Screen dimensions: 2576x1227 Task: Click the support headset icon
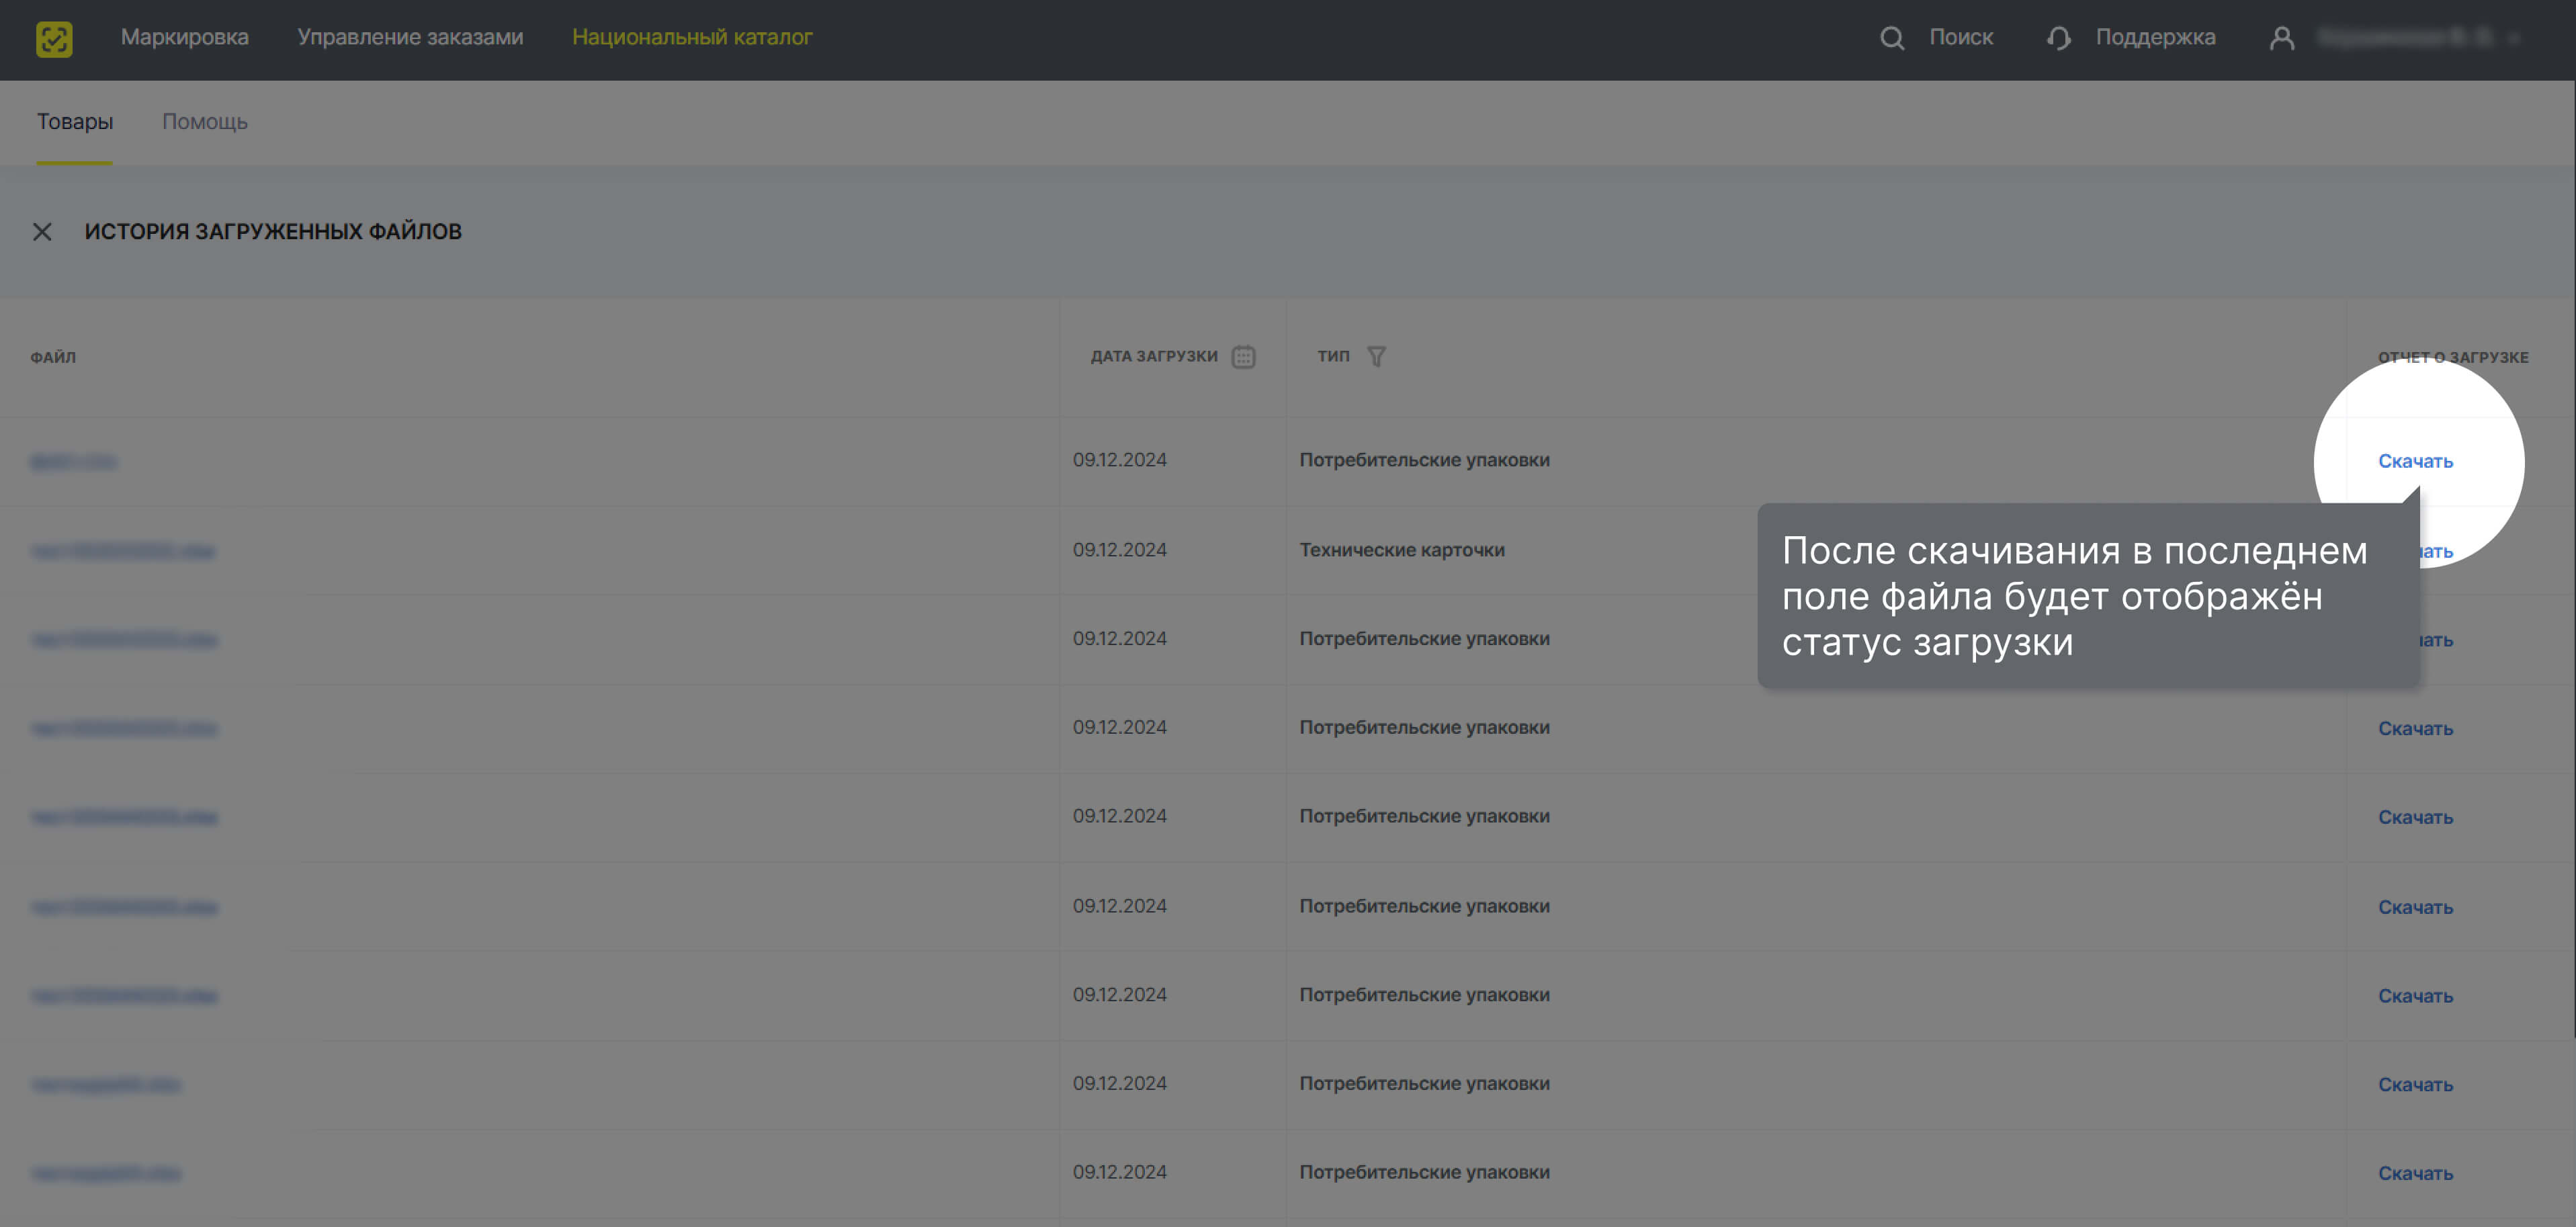pyautogui.click(x=2058, y=38)
